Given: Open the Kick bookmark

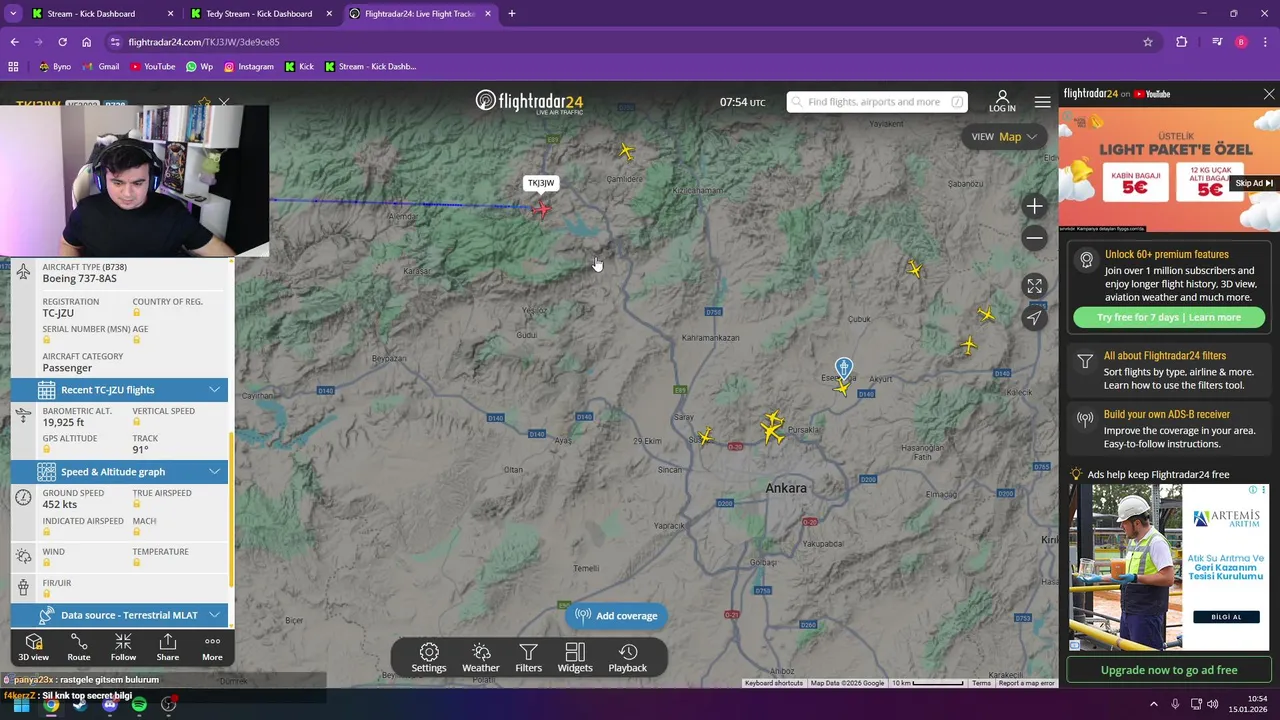Looking at the screenshot, I should 299,67.
